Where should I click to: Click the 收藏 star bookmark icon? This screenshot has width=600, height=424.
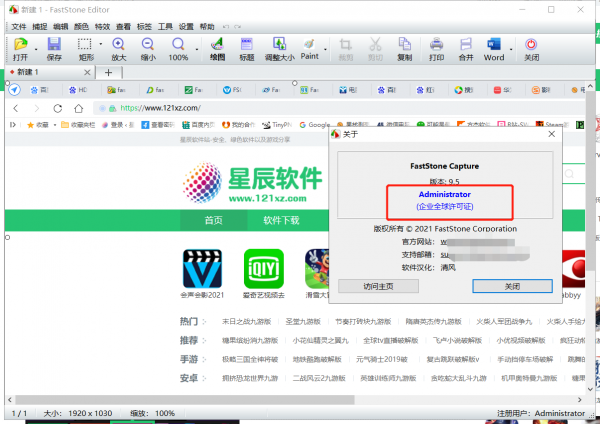coord(30,125)
